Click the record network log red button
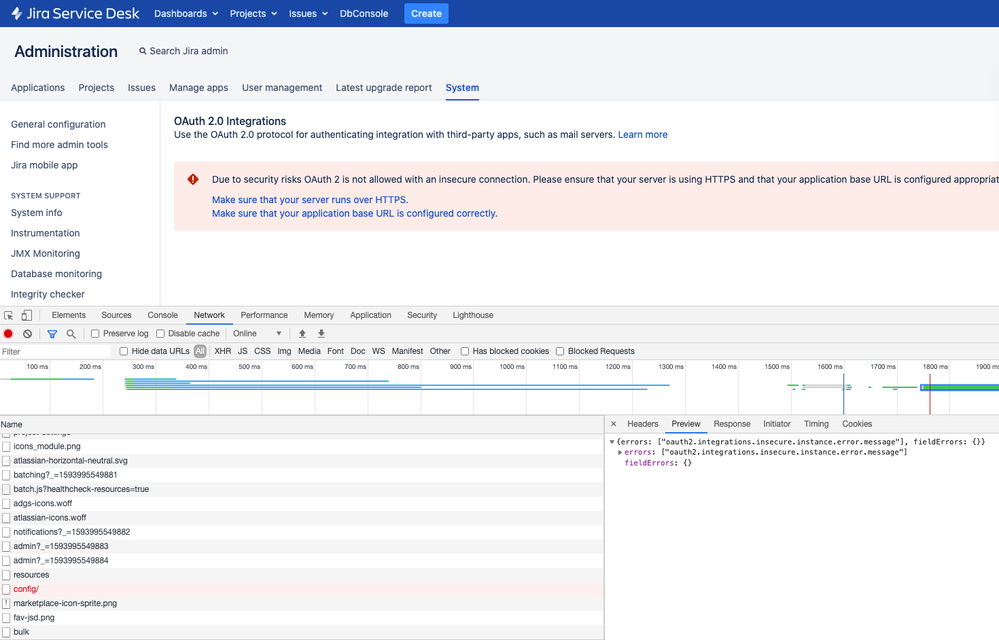 point(8,334)
